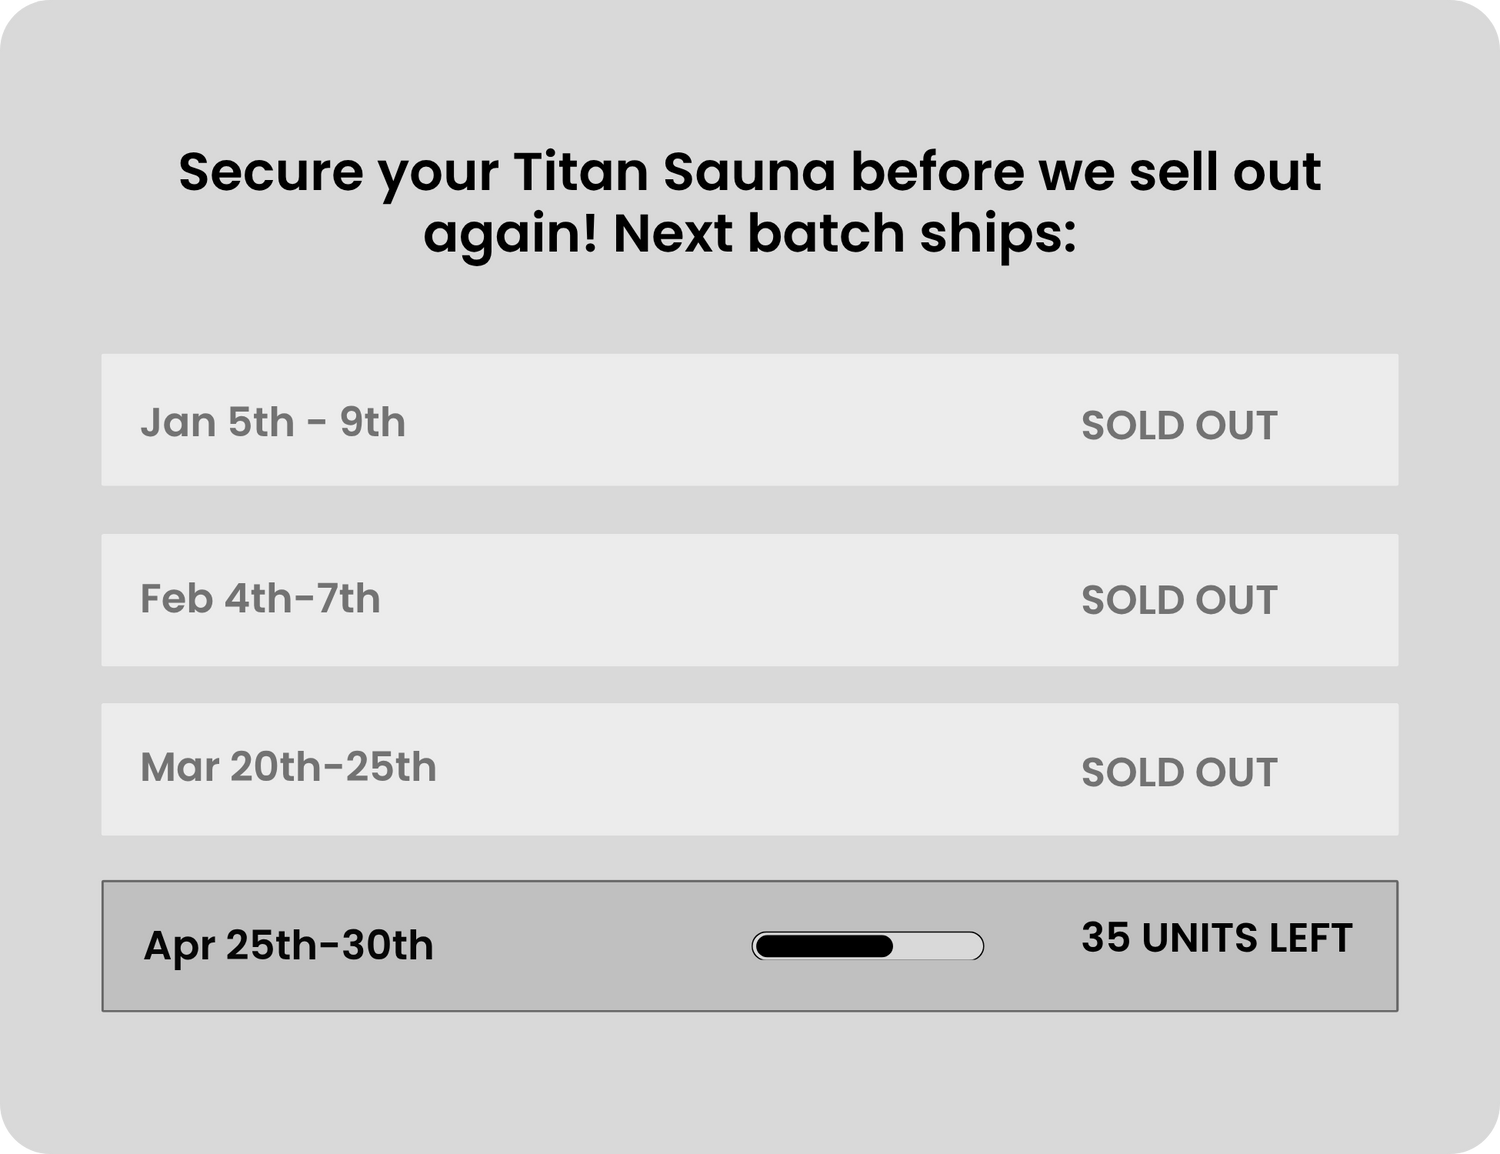Click the 35 UNITS LEFT label
Image resolution: width=1500 pixels, height=1154 pixels.
[x=1216, y=938]
